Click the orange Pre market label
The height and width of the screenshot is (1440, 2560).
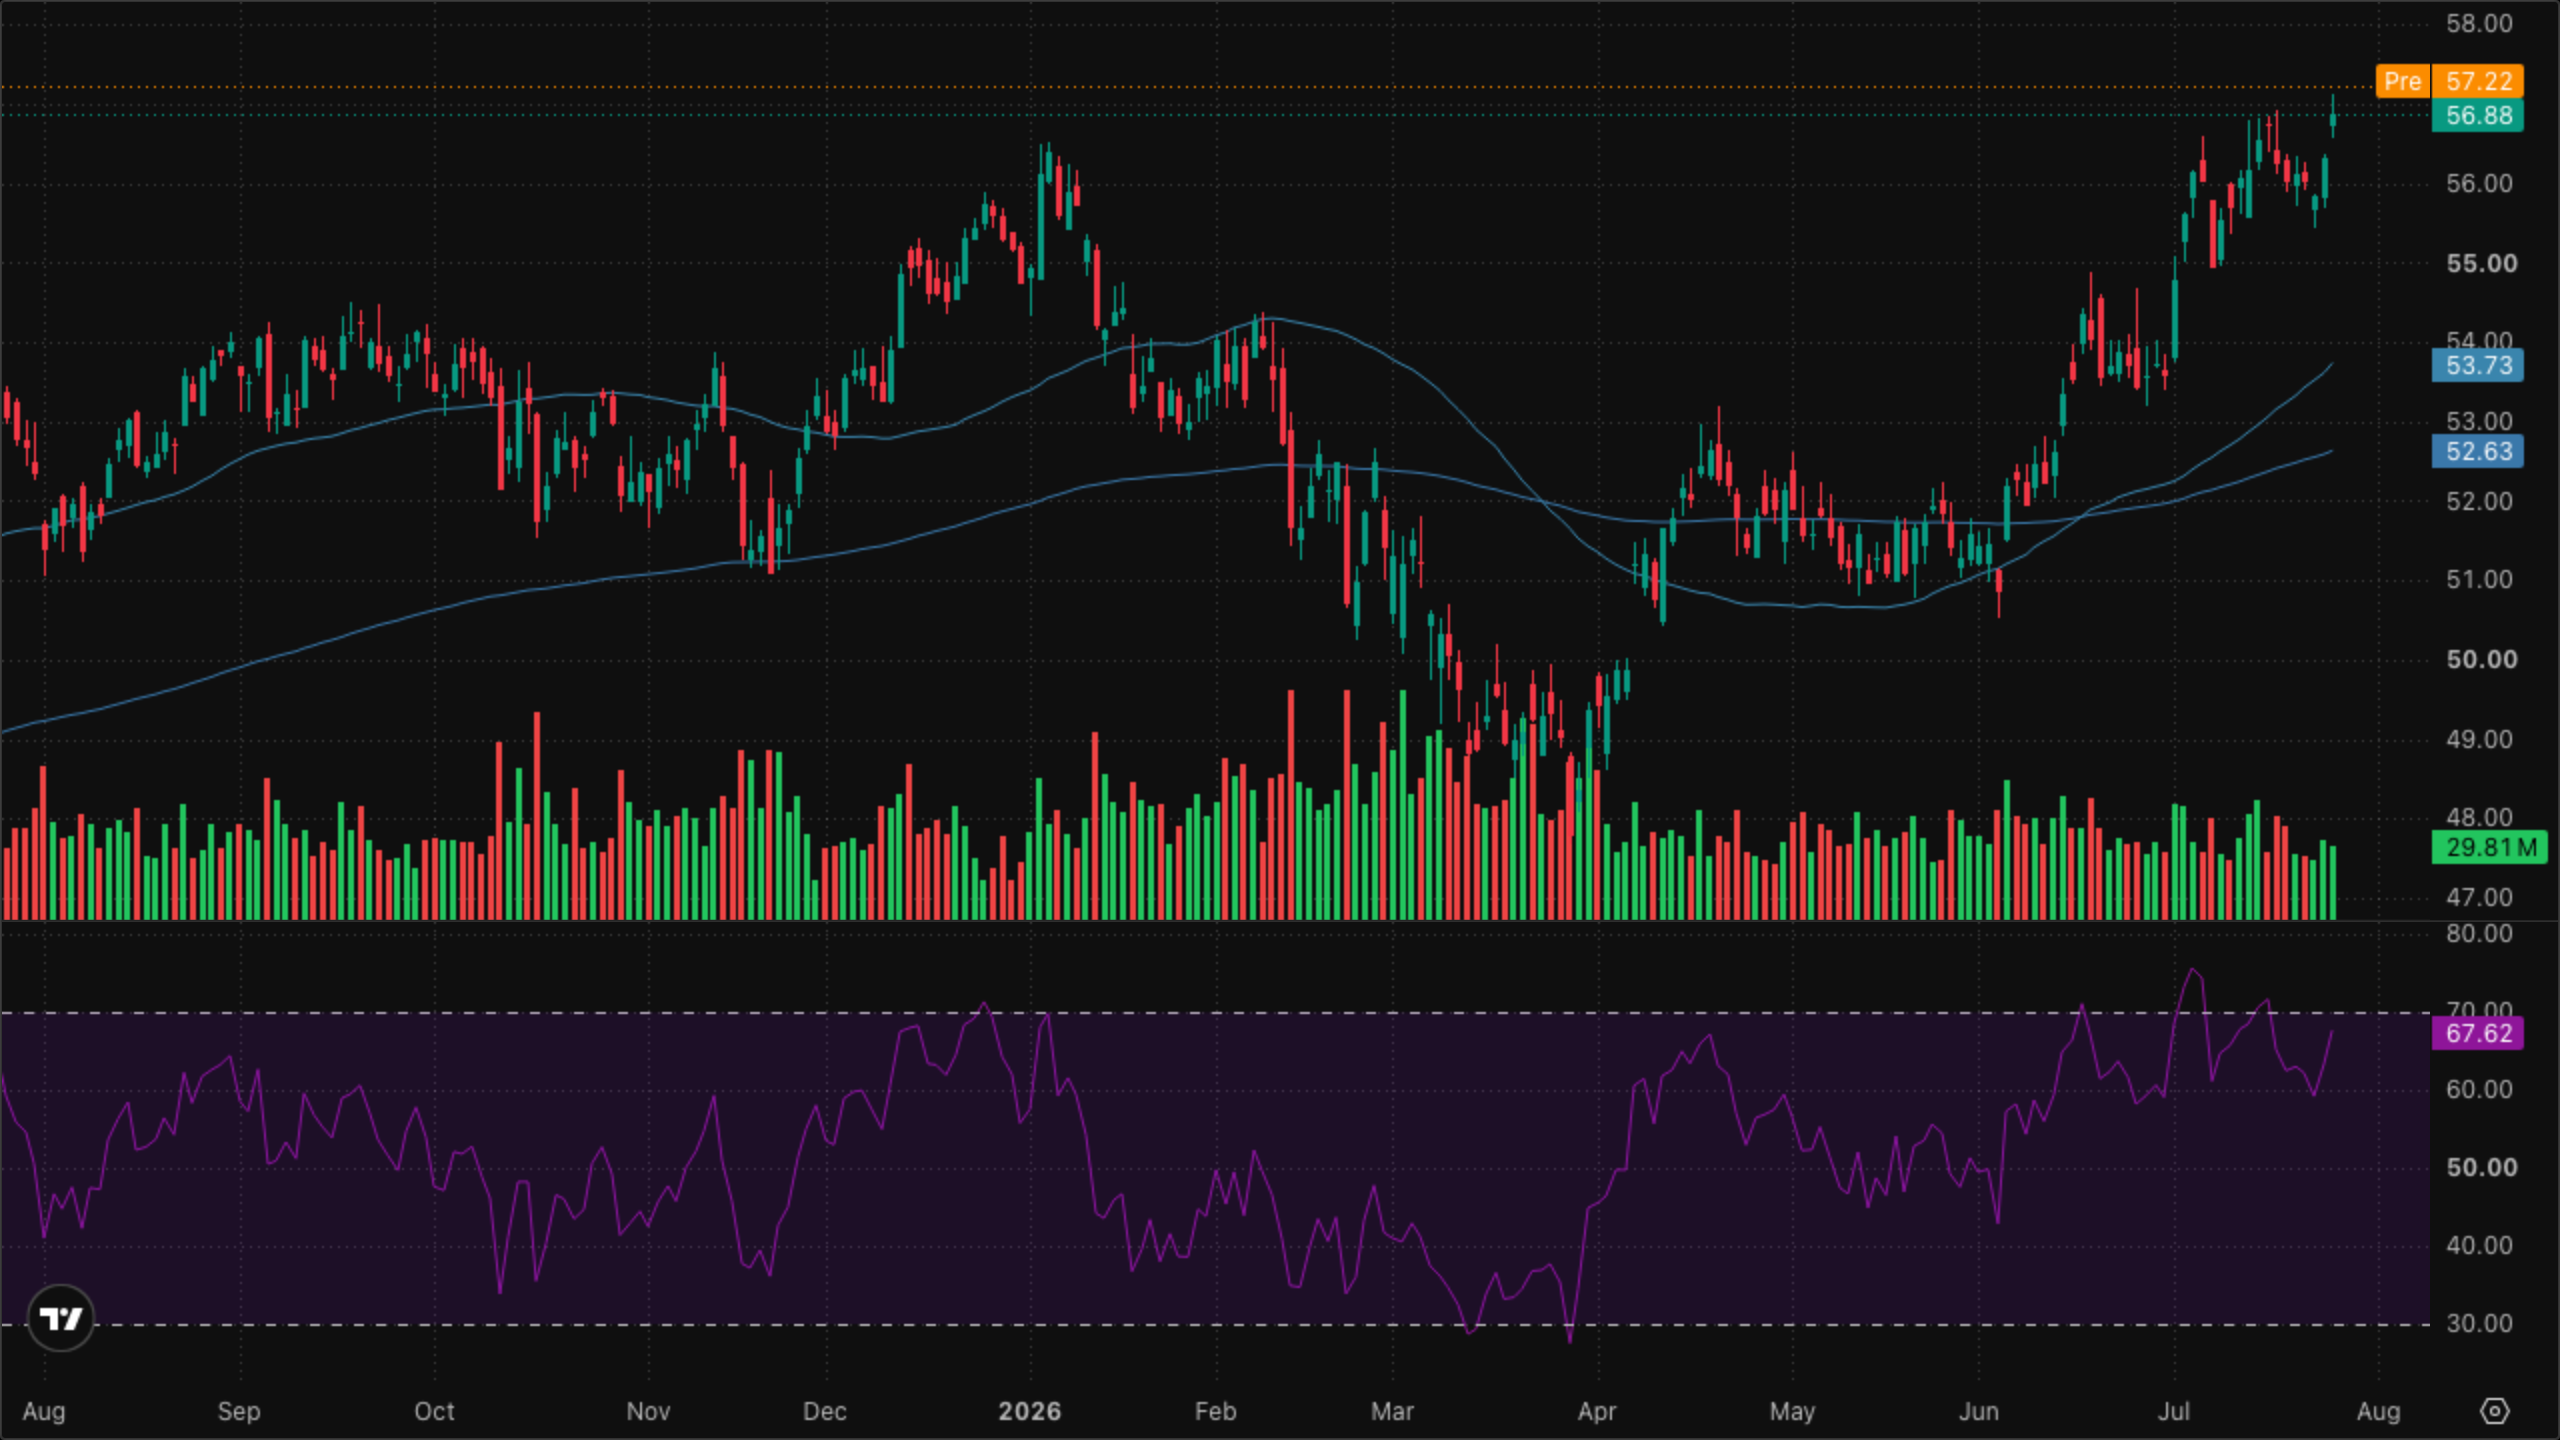(2402, 81)
